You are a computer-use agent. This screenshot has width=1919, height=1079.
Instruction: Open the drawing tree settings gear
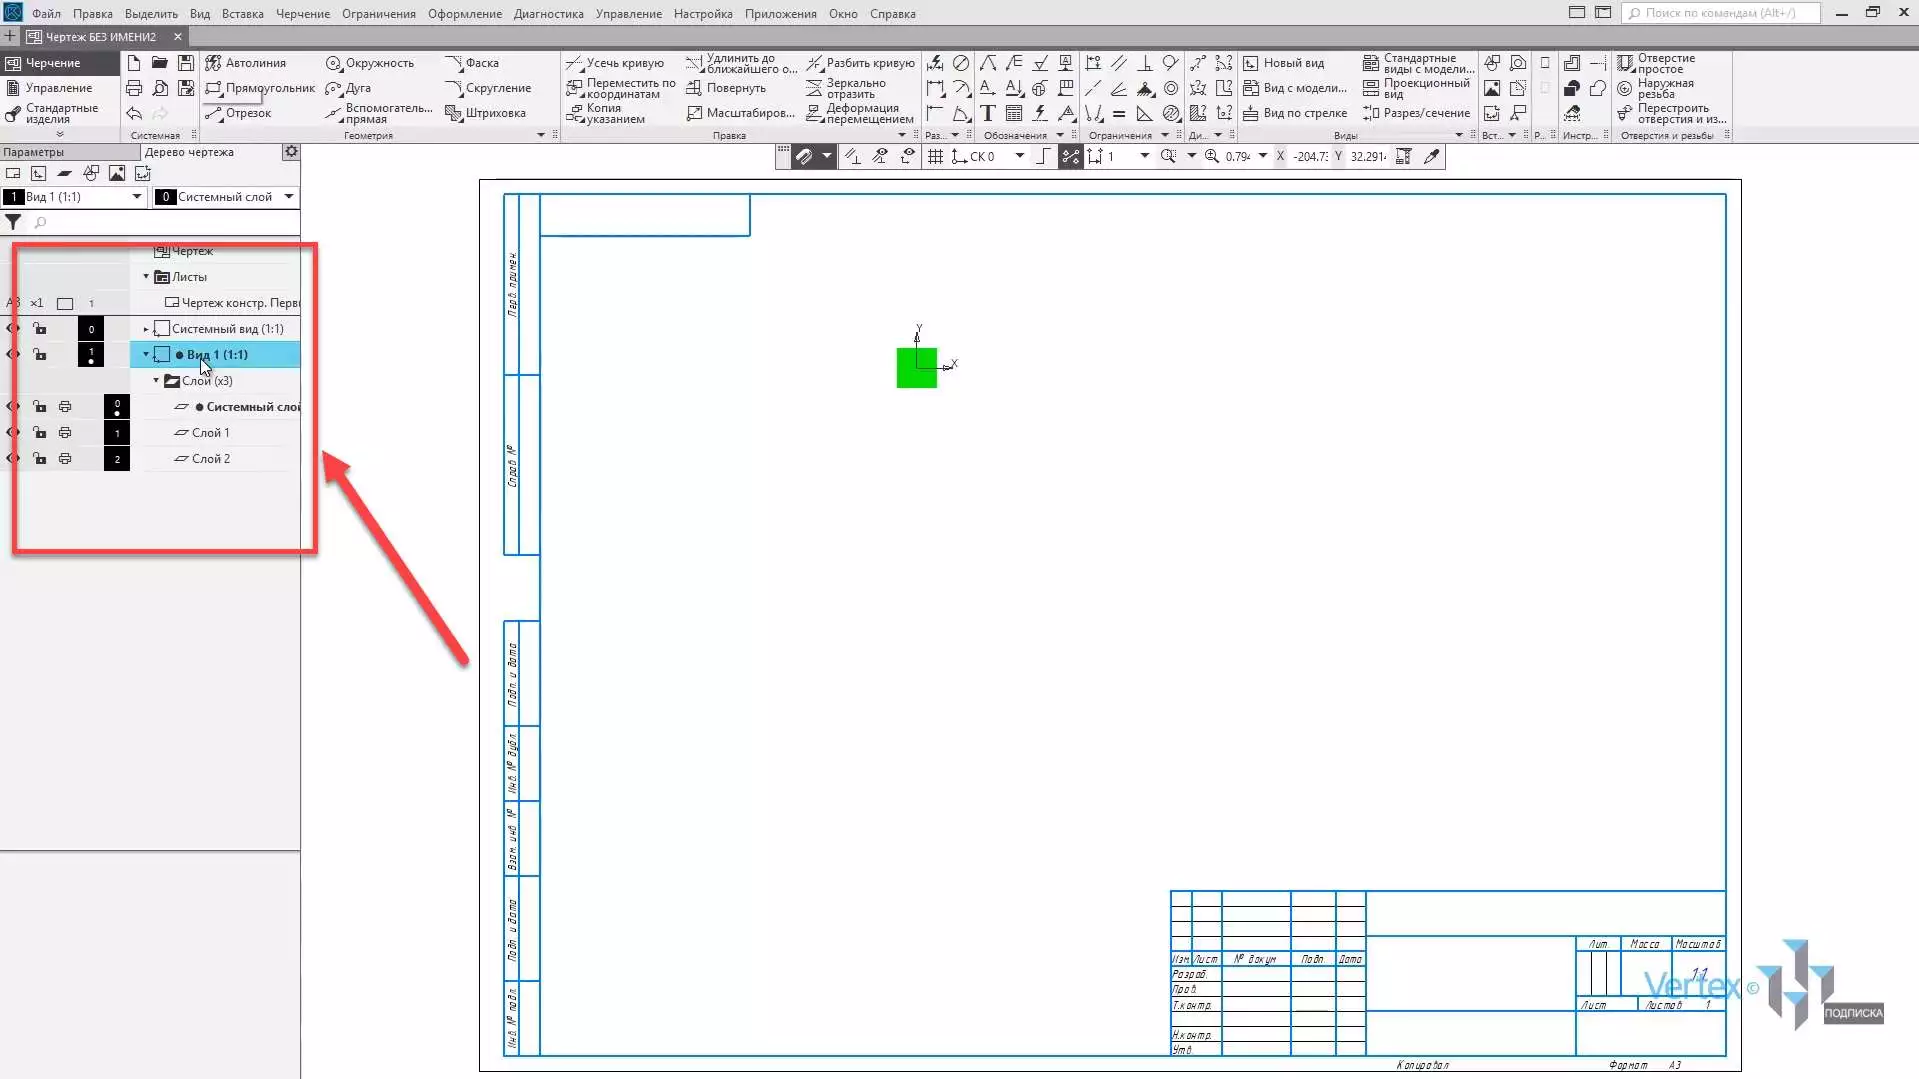[x=291, y=152]
